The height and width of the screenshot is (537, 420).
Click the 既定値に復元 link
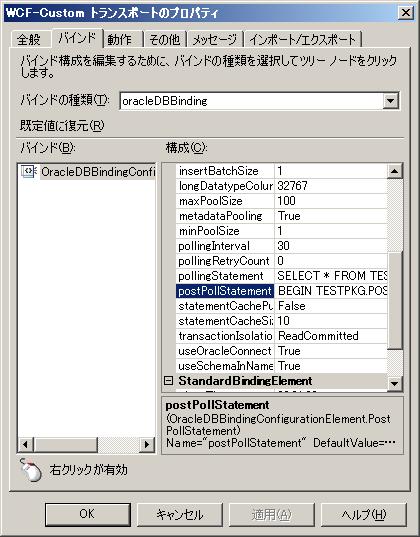point(62,126)
